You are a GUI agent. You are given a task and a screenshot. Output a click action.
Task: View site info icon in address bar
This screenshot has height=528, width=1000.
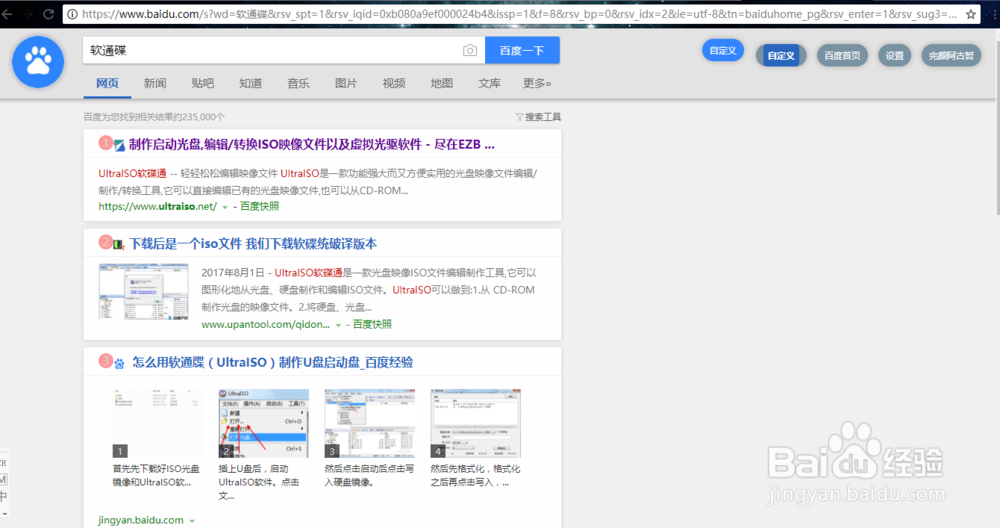(73, 14)
